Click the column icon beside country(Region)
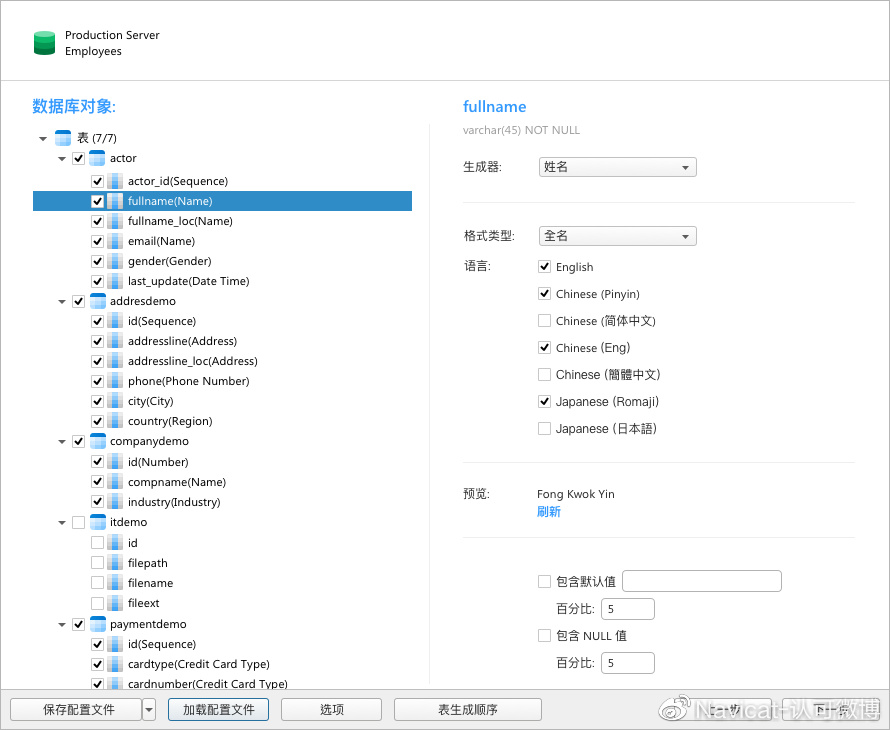890x730 pixels. pyautogui.click(x=115, y=421)
